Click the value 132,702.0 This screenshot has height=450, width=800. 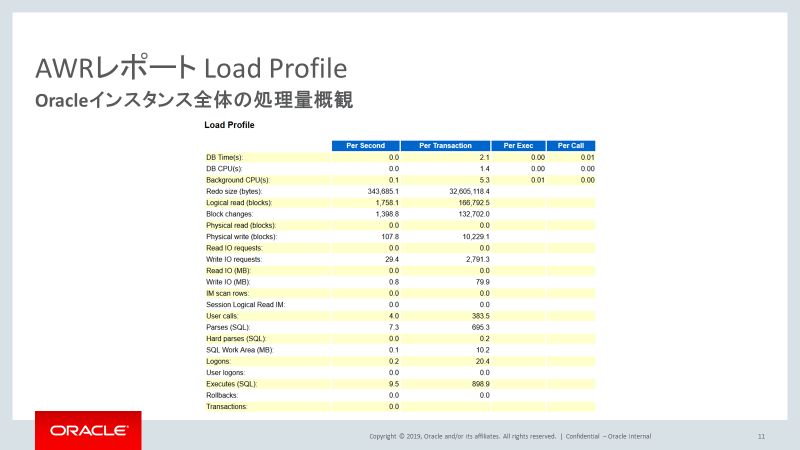[474, 214]
